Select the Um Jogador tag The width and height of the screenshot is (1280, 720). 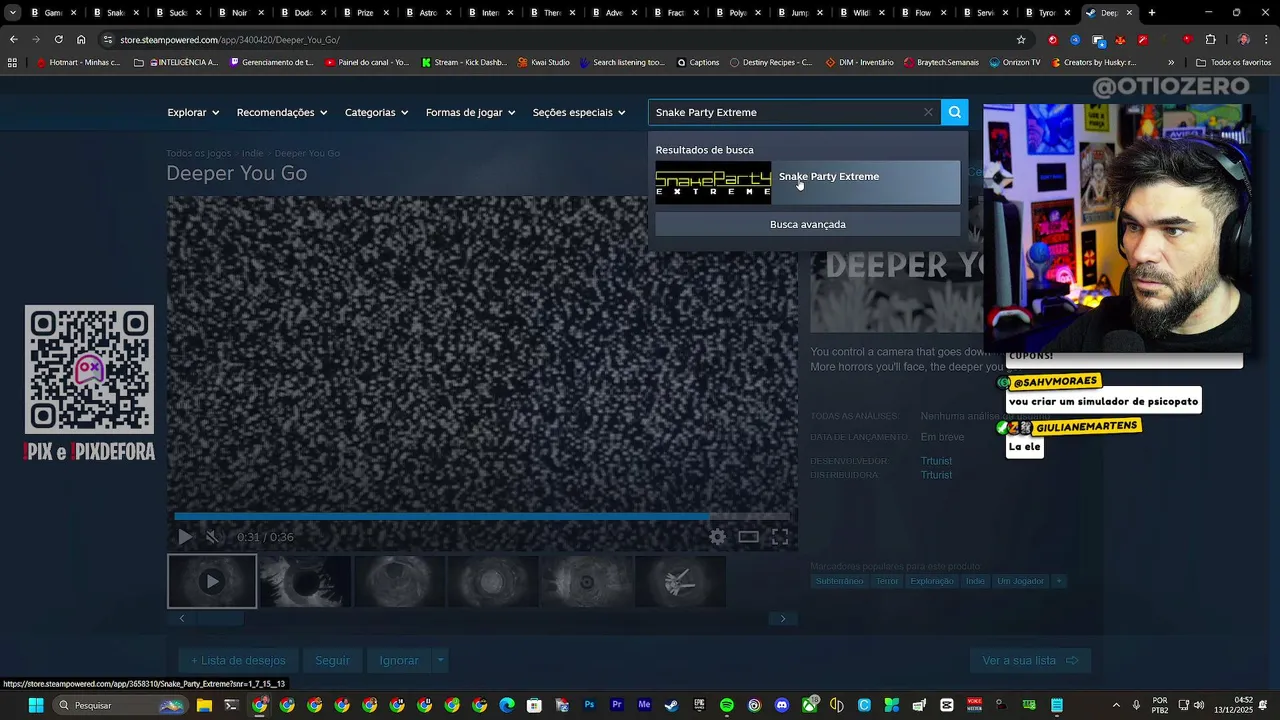pyautogui.click(x=1020, y=581)
